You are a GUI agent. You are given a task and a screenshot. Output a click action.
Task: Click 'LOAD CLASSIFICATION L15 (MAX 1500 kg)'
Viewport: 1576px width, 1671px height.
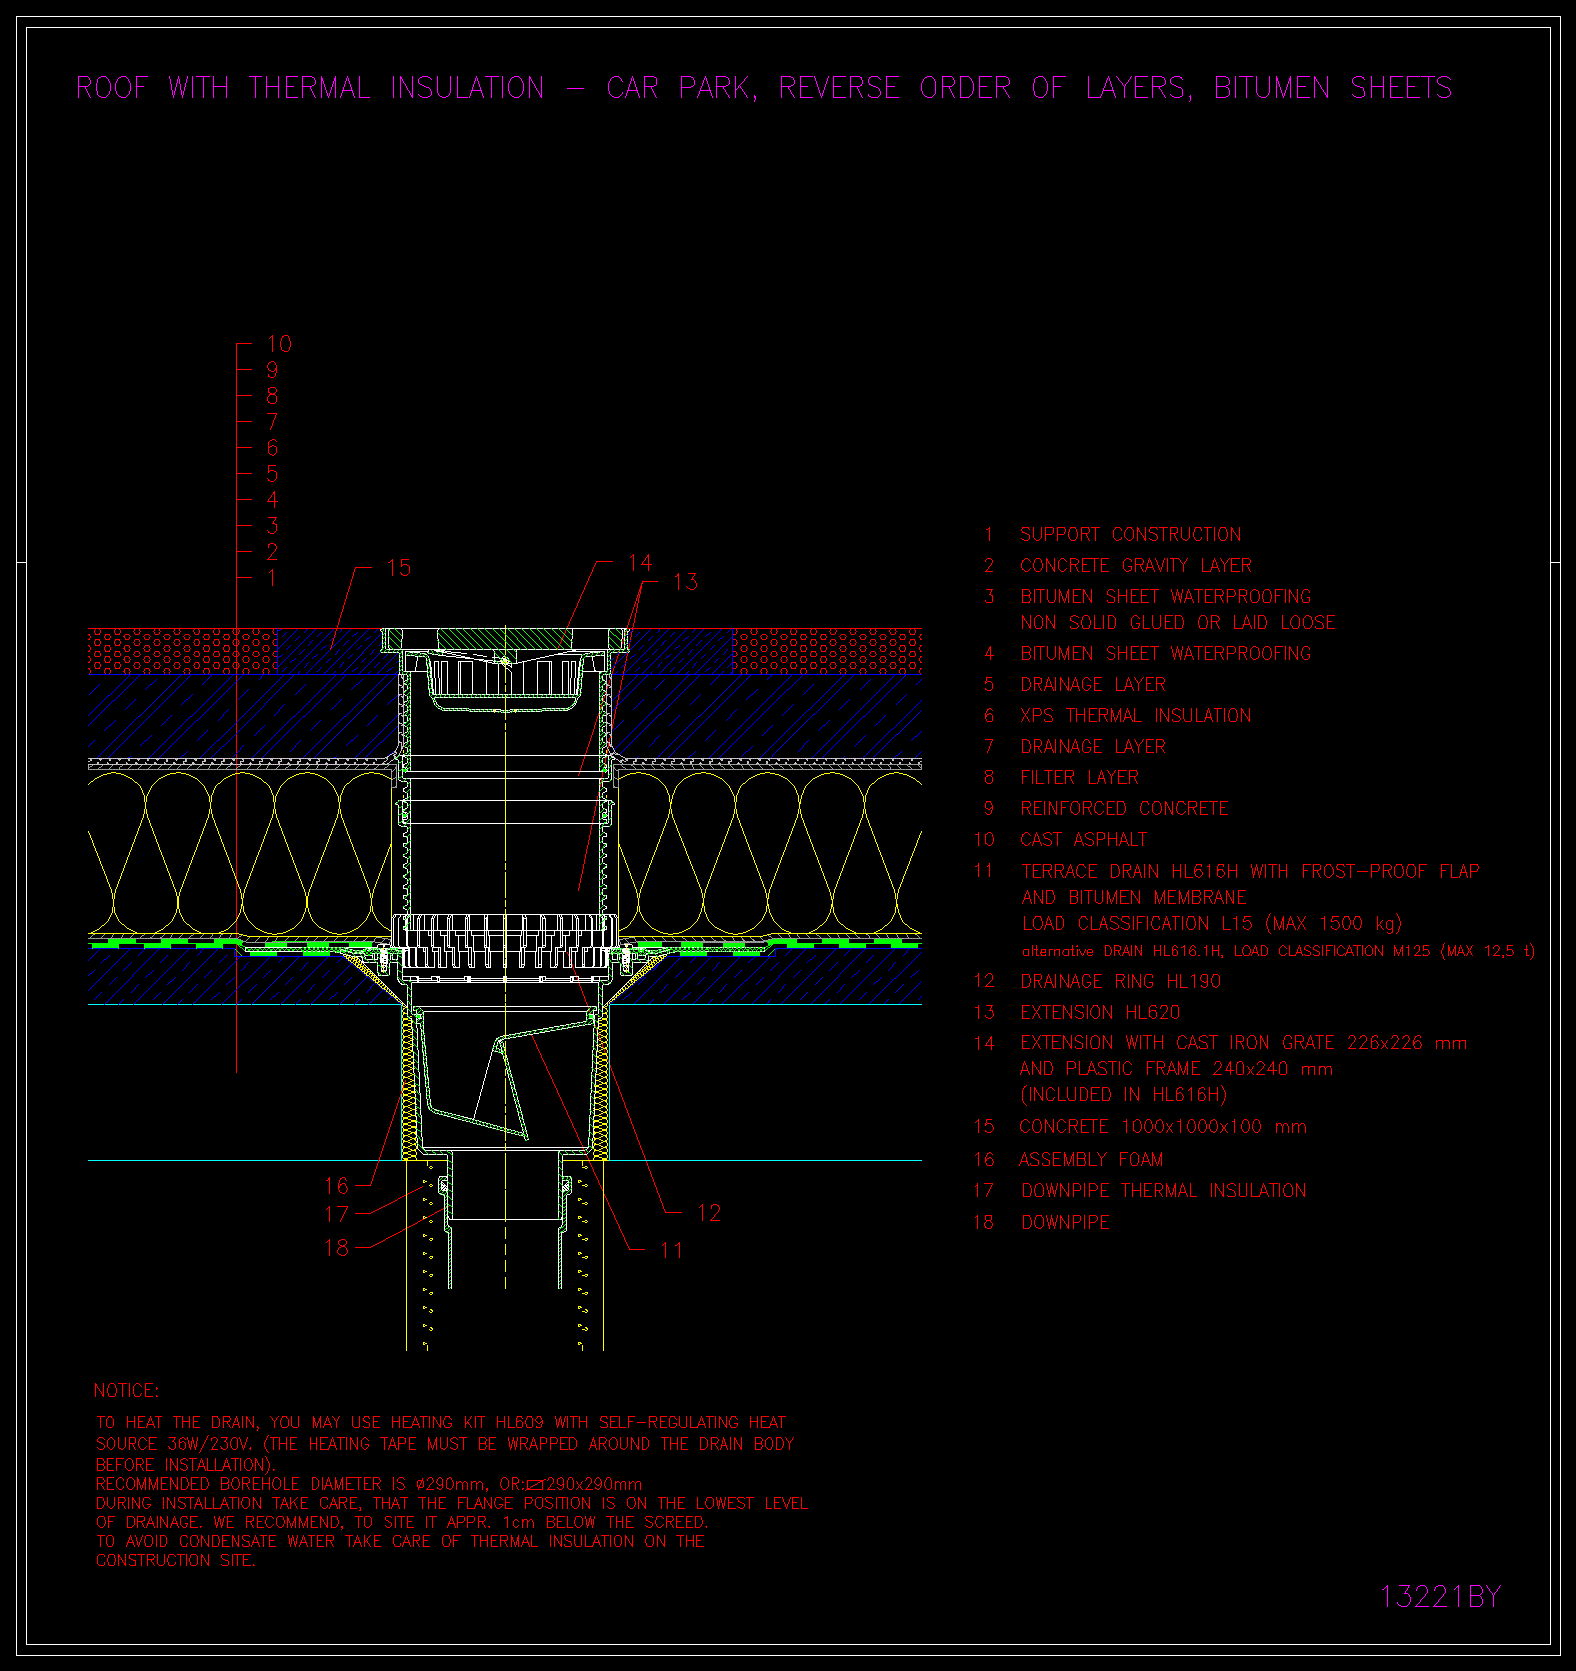1212,923
